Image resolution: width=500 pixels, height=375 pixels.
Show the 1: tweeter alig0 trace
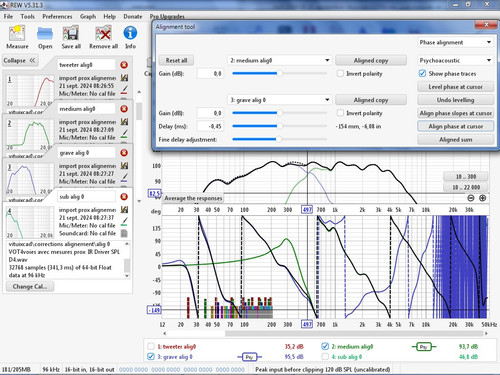click(x=151, y=346)
